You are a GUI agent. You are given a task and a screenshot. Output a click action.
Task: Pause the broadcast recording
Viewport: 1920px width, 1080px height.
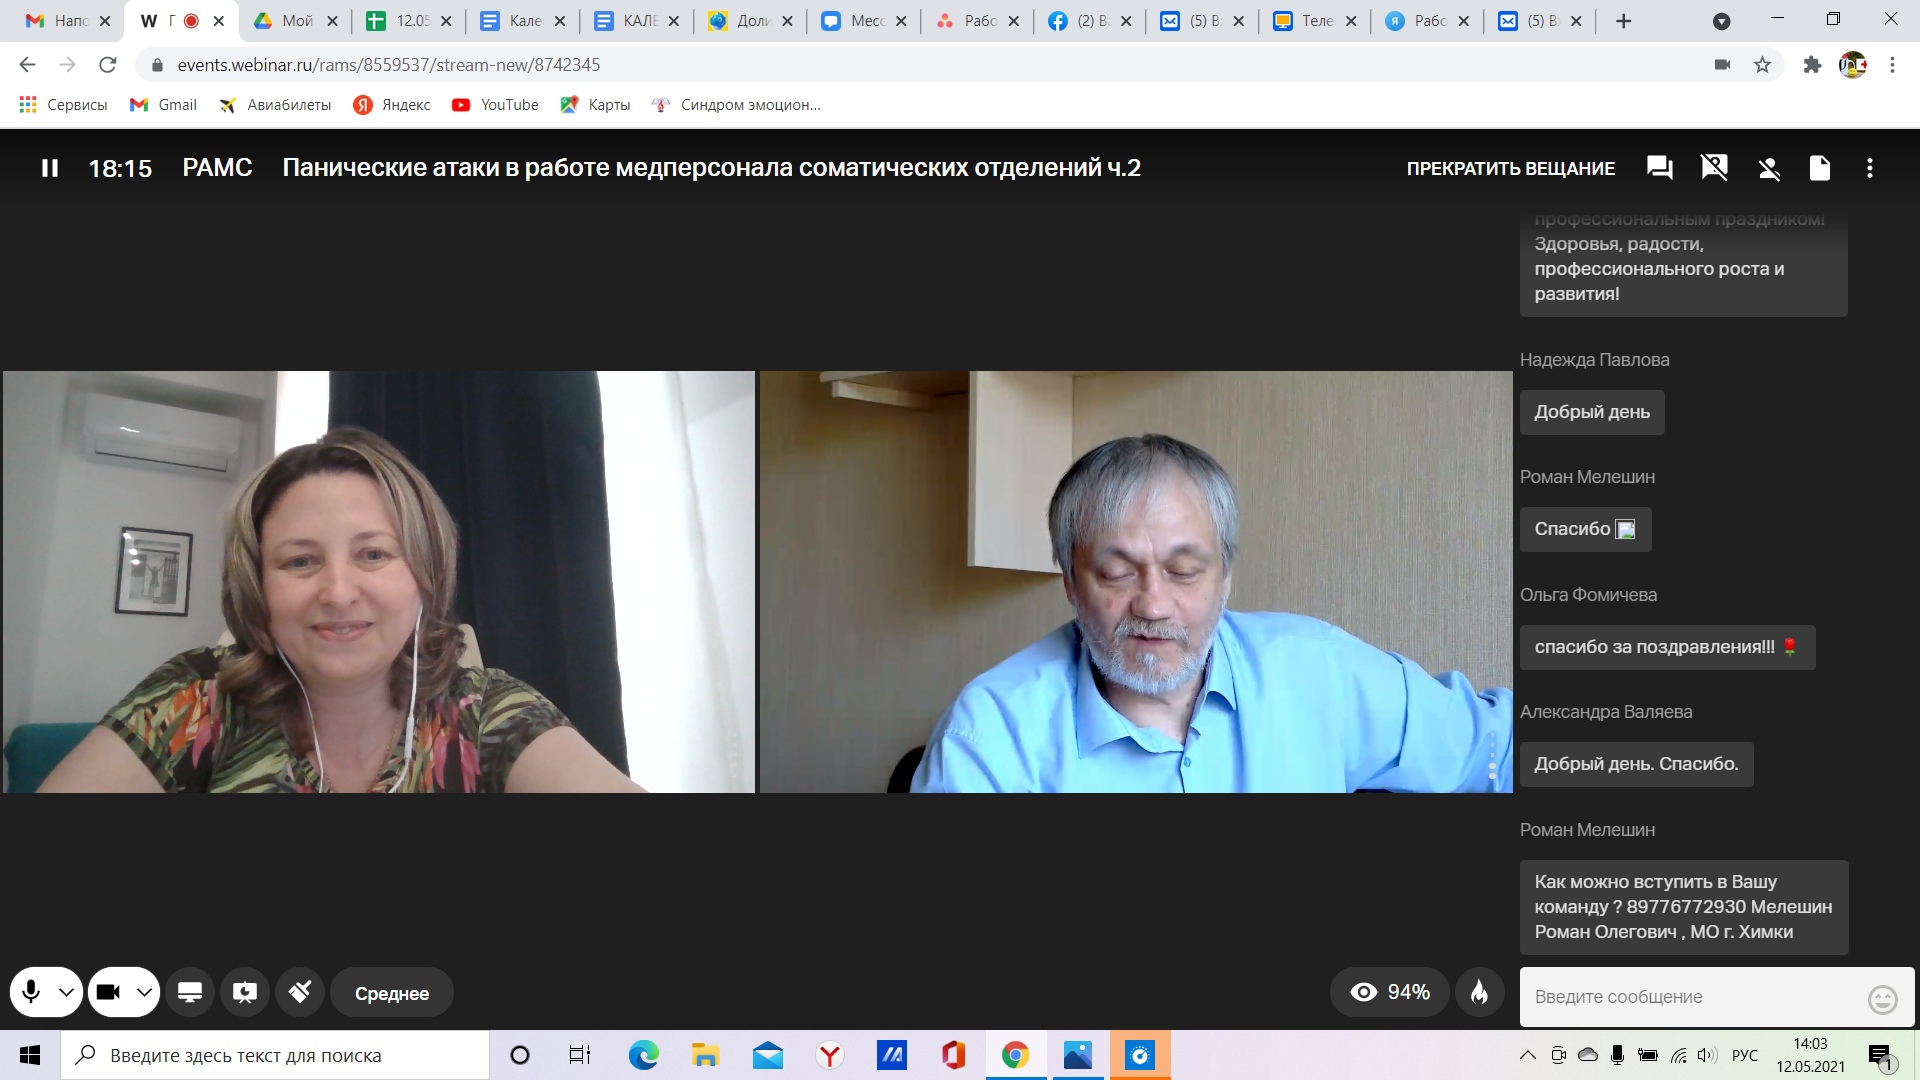point(50,168)
